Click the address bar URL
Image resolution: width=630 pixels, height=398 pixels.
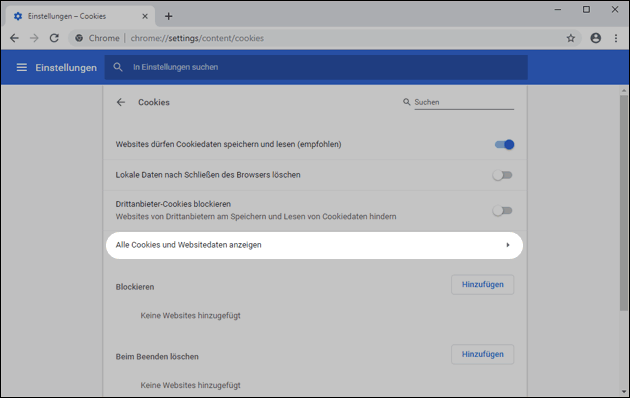(x=197, y=38)
